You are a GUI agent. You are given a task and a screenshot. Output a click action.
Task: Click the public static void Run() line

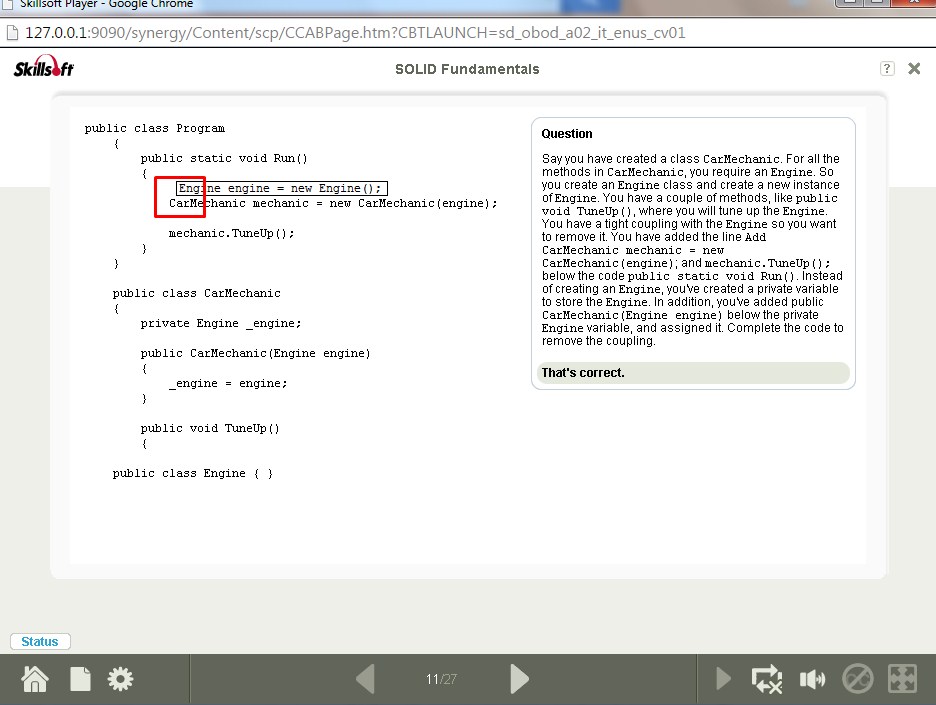pyautogui.click(x=224, y=158)
